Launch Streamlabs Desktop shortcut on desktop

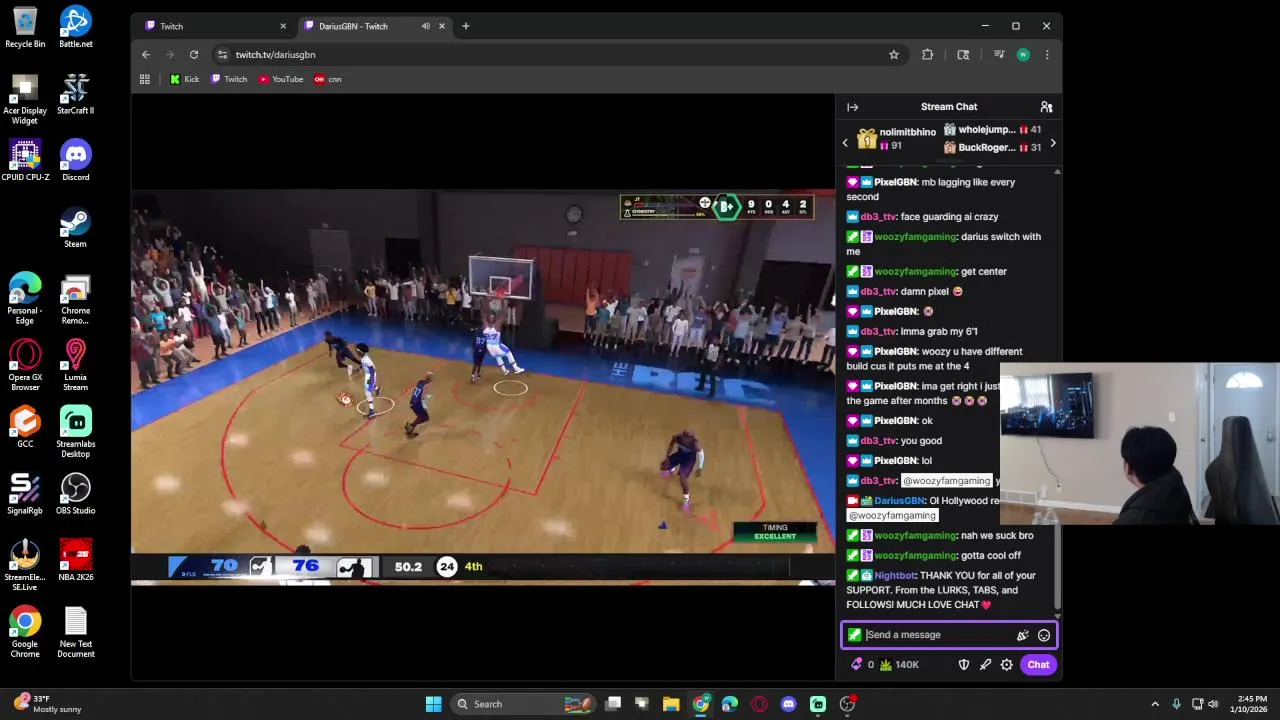[75, 432]
